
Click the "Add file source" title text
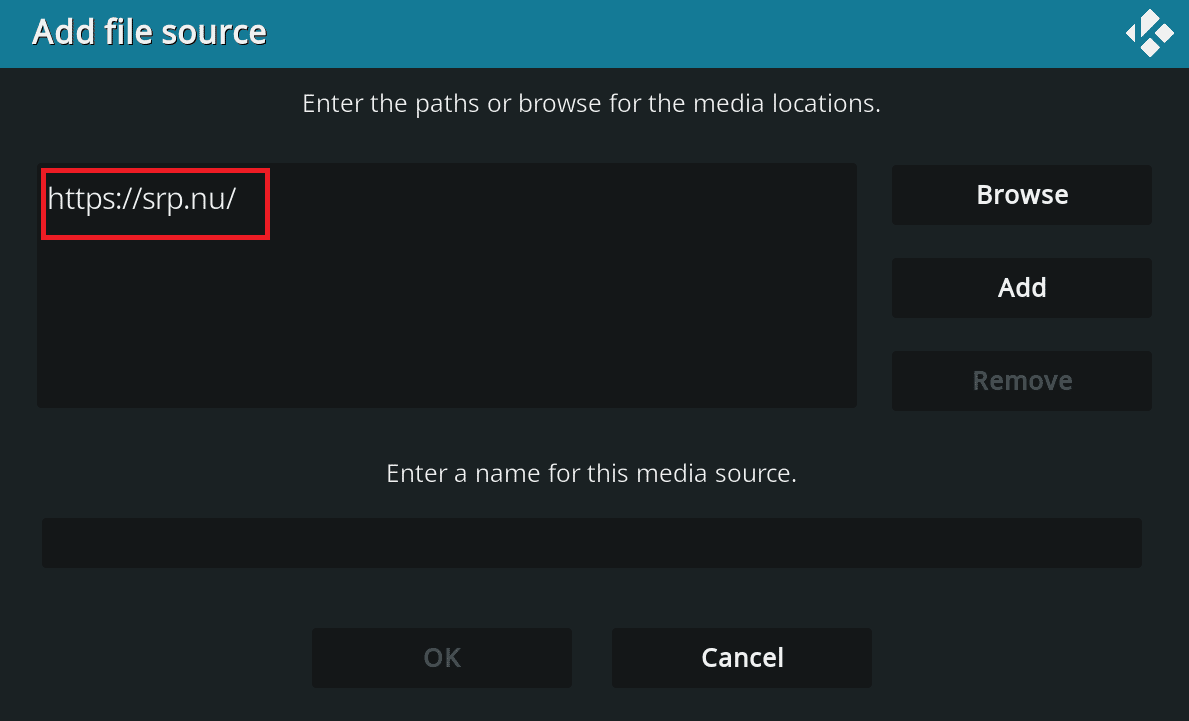[149, 32]
